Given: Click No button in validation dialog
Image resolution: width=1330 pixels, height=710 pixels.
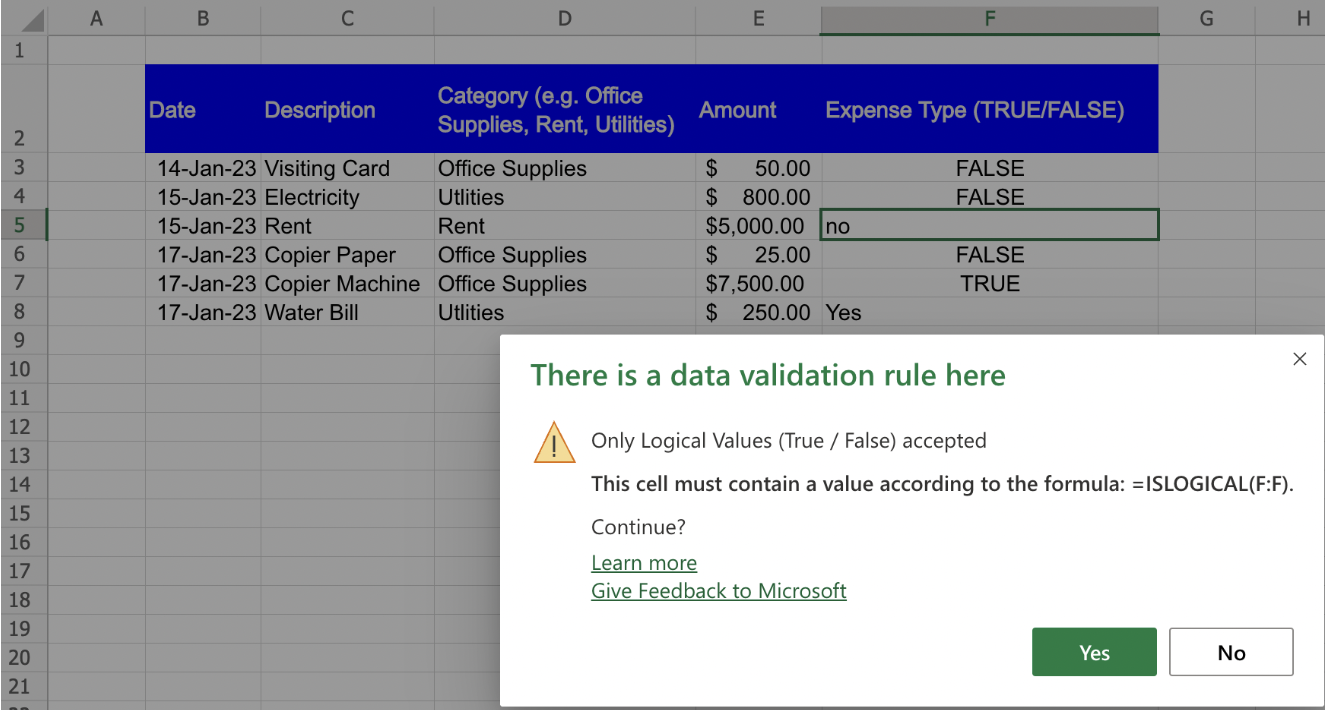Looking at the screenshot, I should pos(1230,652).
